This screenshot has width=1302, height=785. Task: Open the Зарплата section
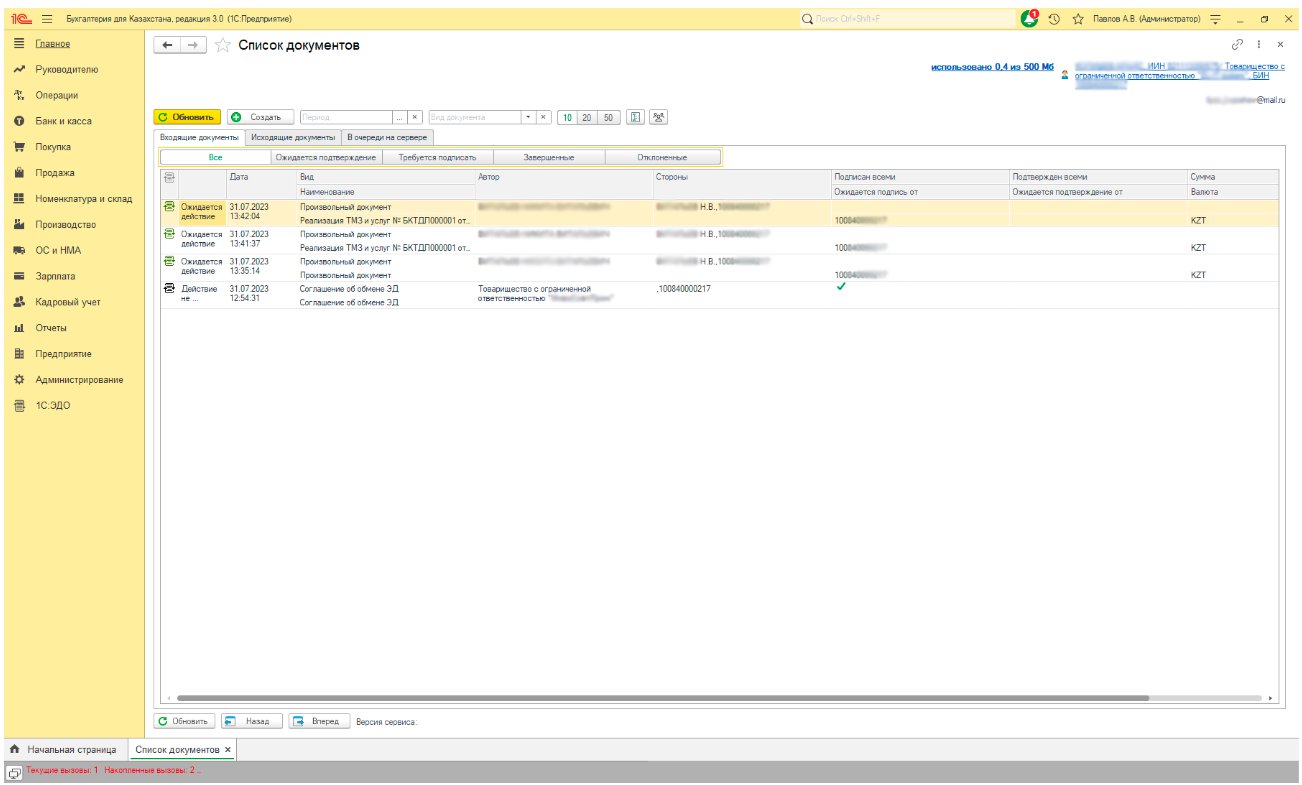coord(55,276)
